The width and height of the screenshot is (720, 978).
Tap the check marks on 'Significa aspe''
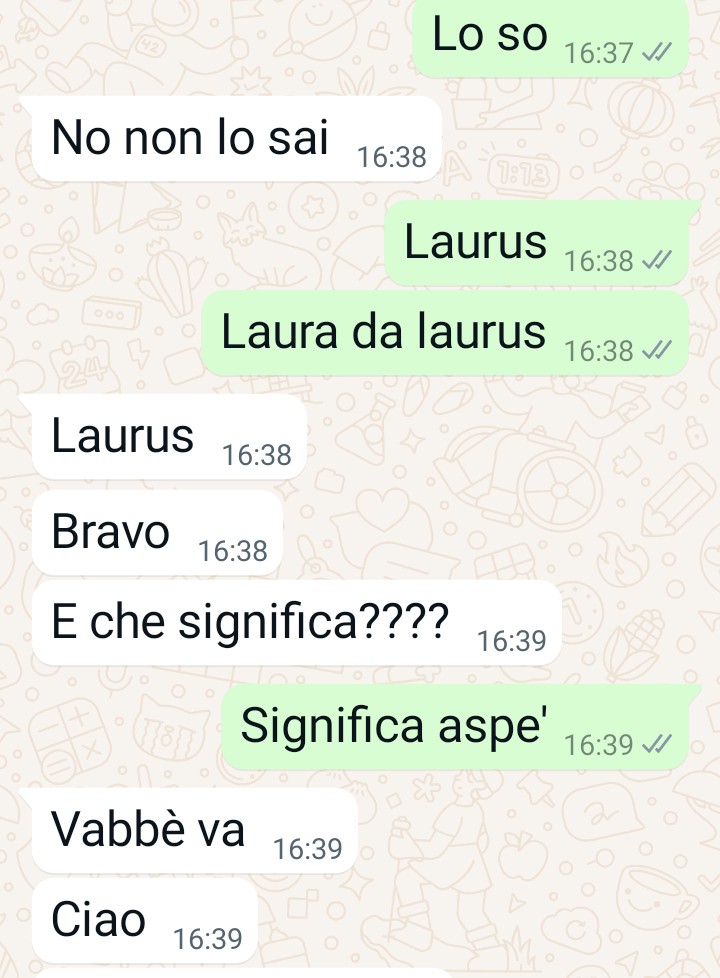point(657,744)
